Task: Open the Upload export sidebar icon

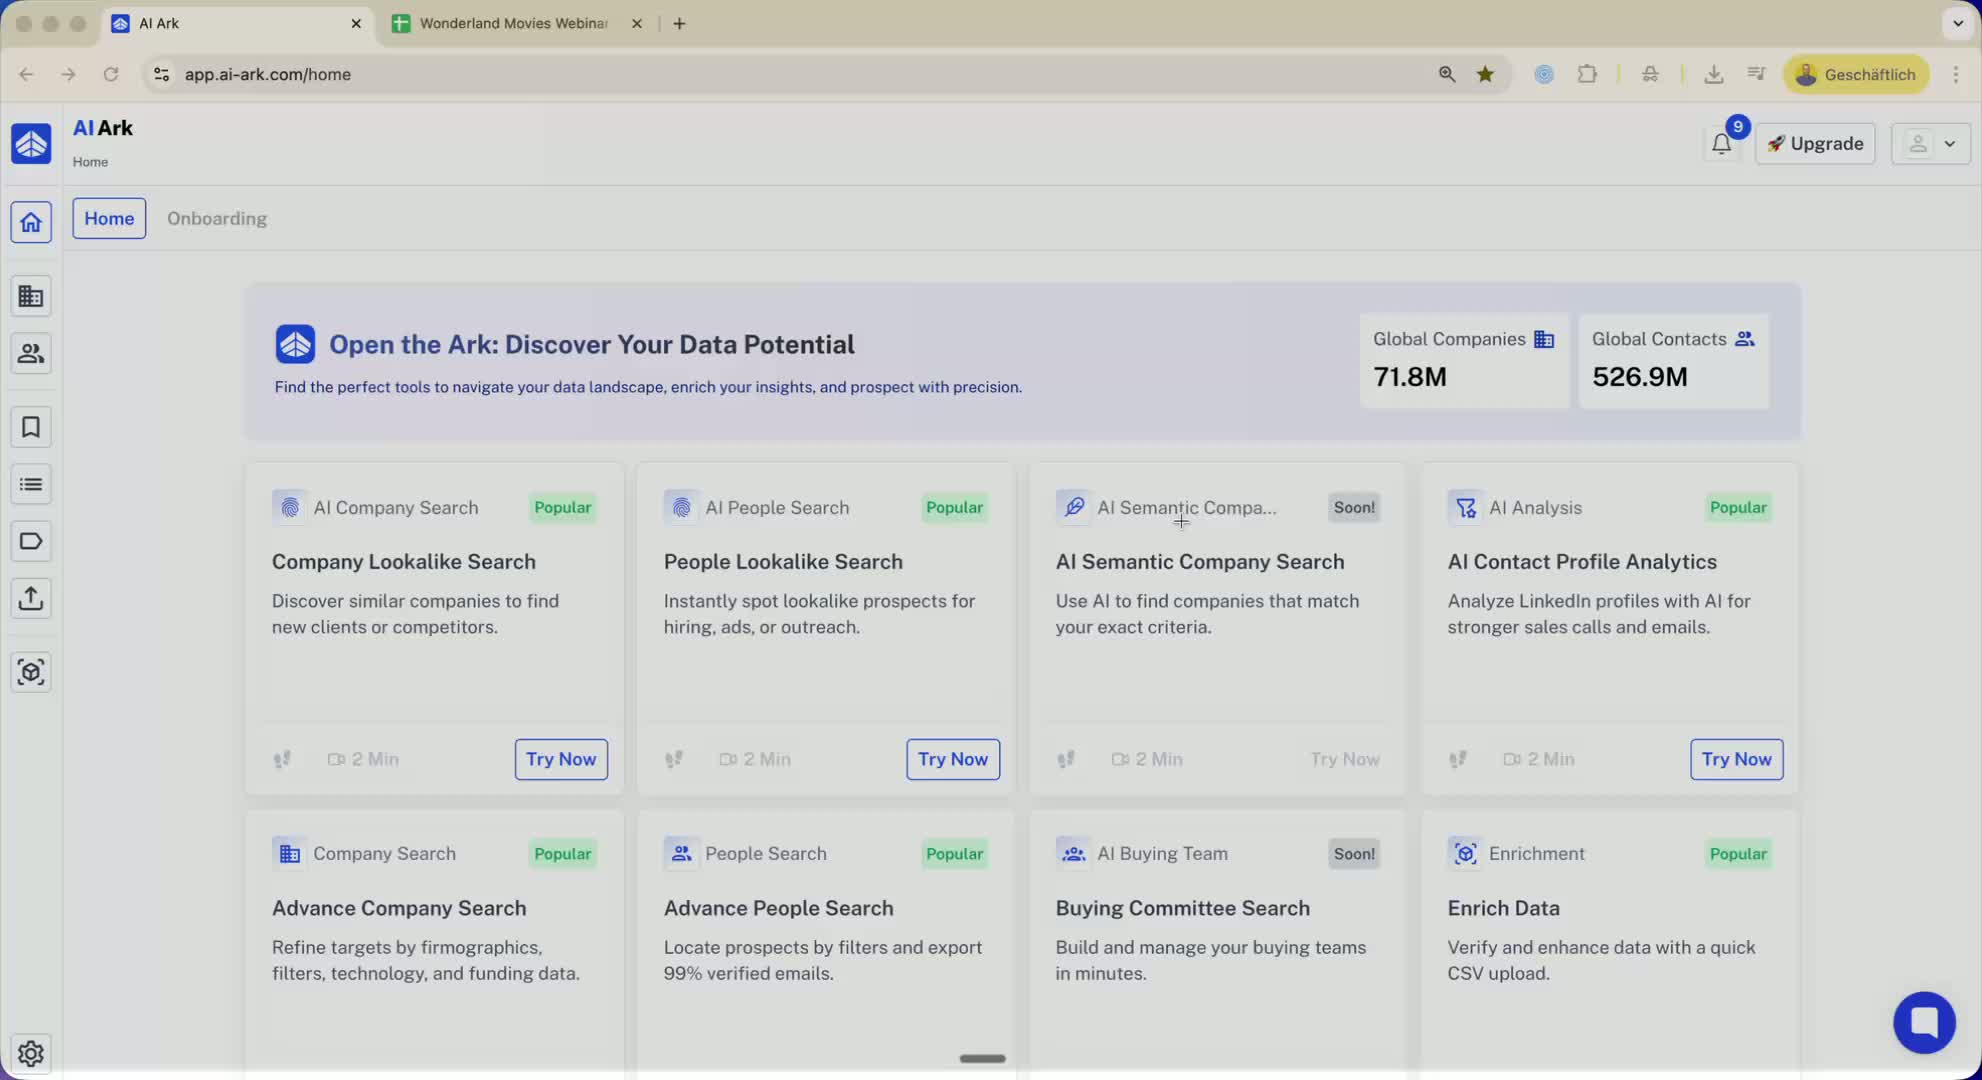Action: coord(31,599)
